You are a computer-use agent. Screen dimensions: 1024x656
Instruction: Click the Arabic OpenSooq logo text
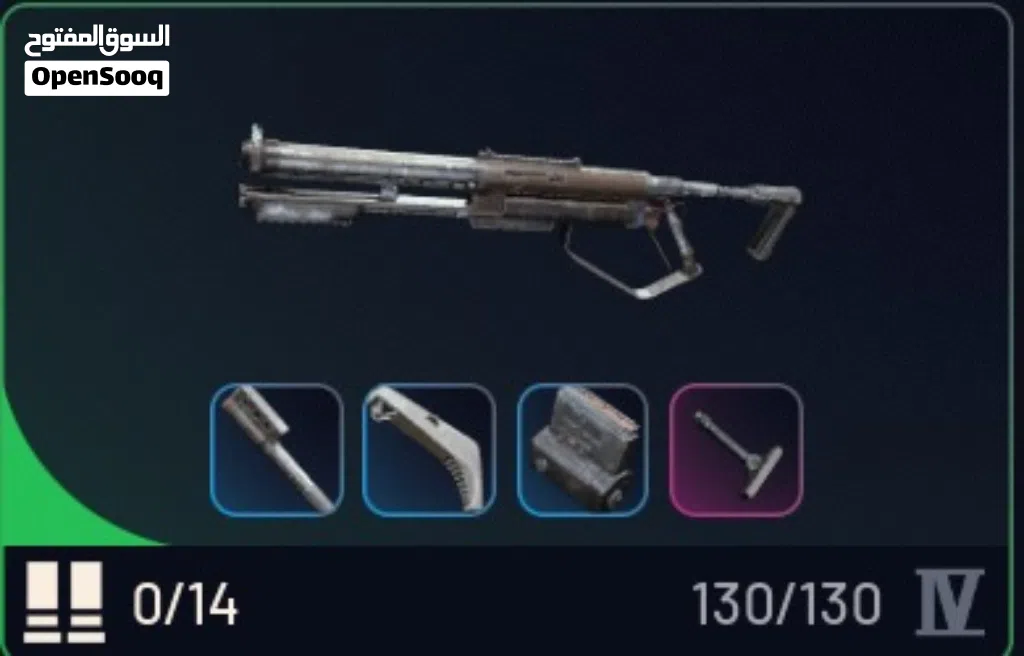(x=97, y=41)
